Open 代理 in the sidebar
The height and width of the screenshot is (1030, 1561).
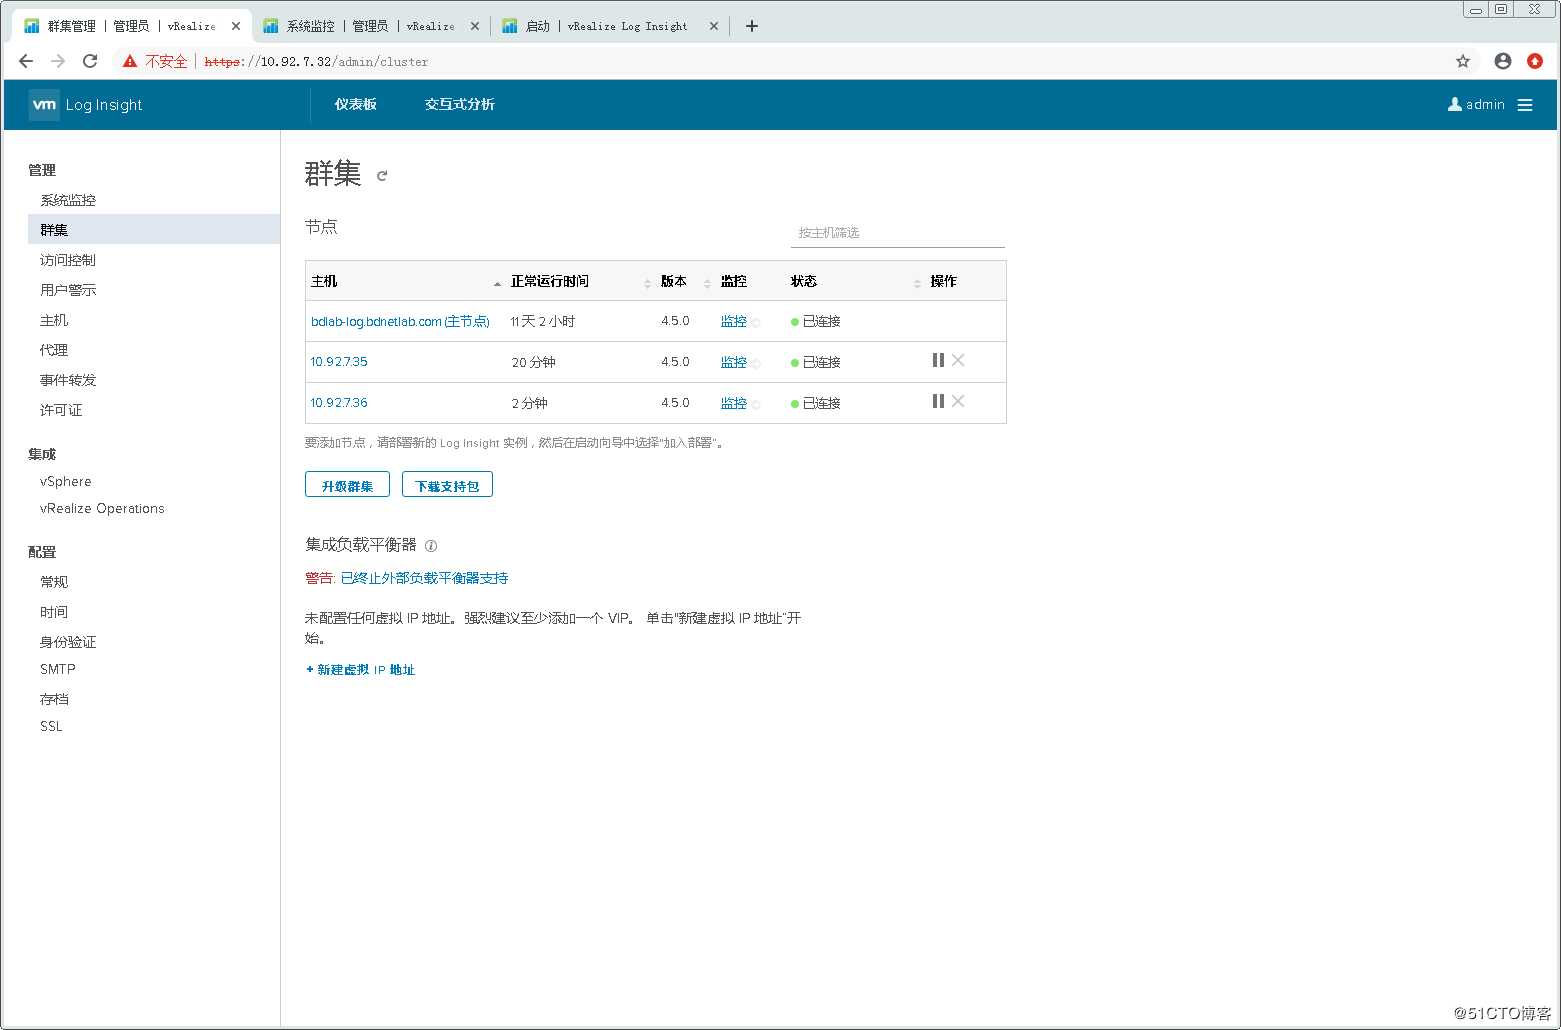54,350
